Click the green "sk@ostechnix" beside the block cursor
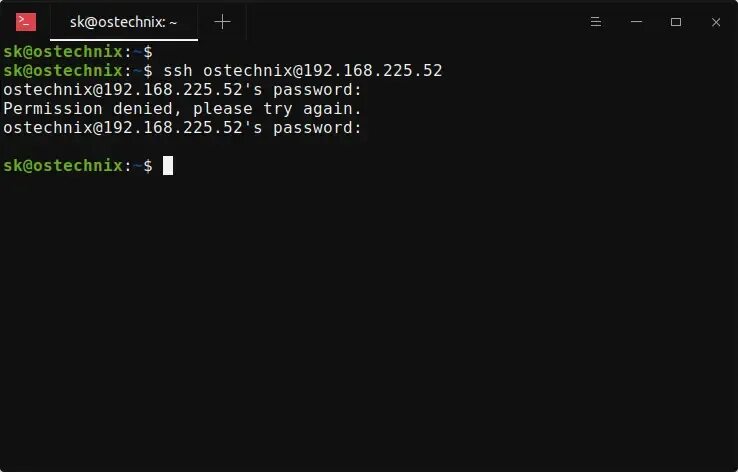This screenshot has height=472, width=738. [63, 166]
